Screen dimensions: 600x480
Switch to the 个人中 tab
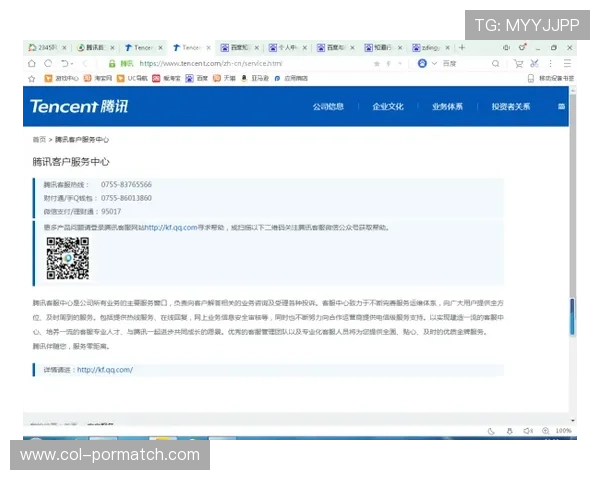[x=287, y=47]
